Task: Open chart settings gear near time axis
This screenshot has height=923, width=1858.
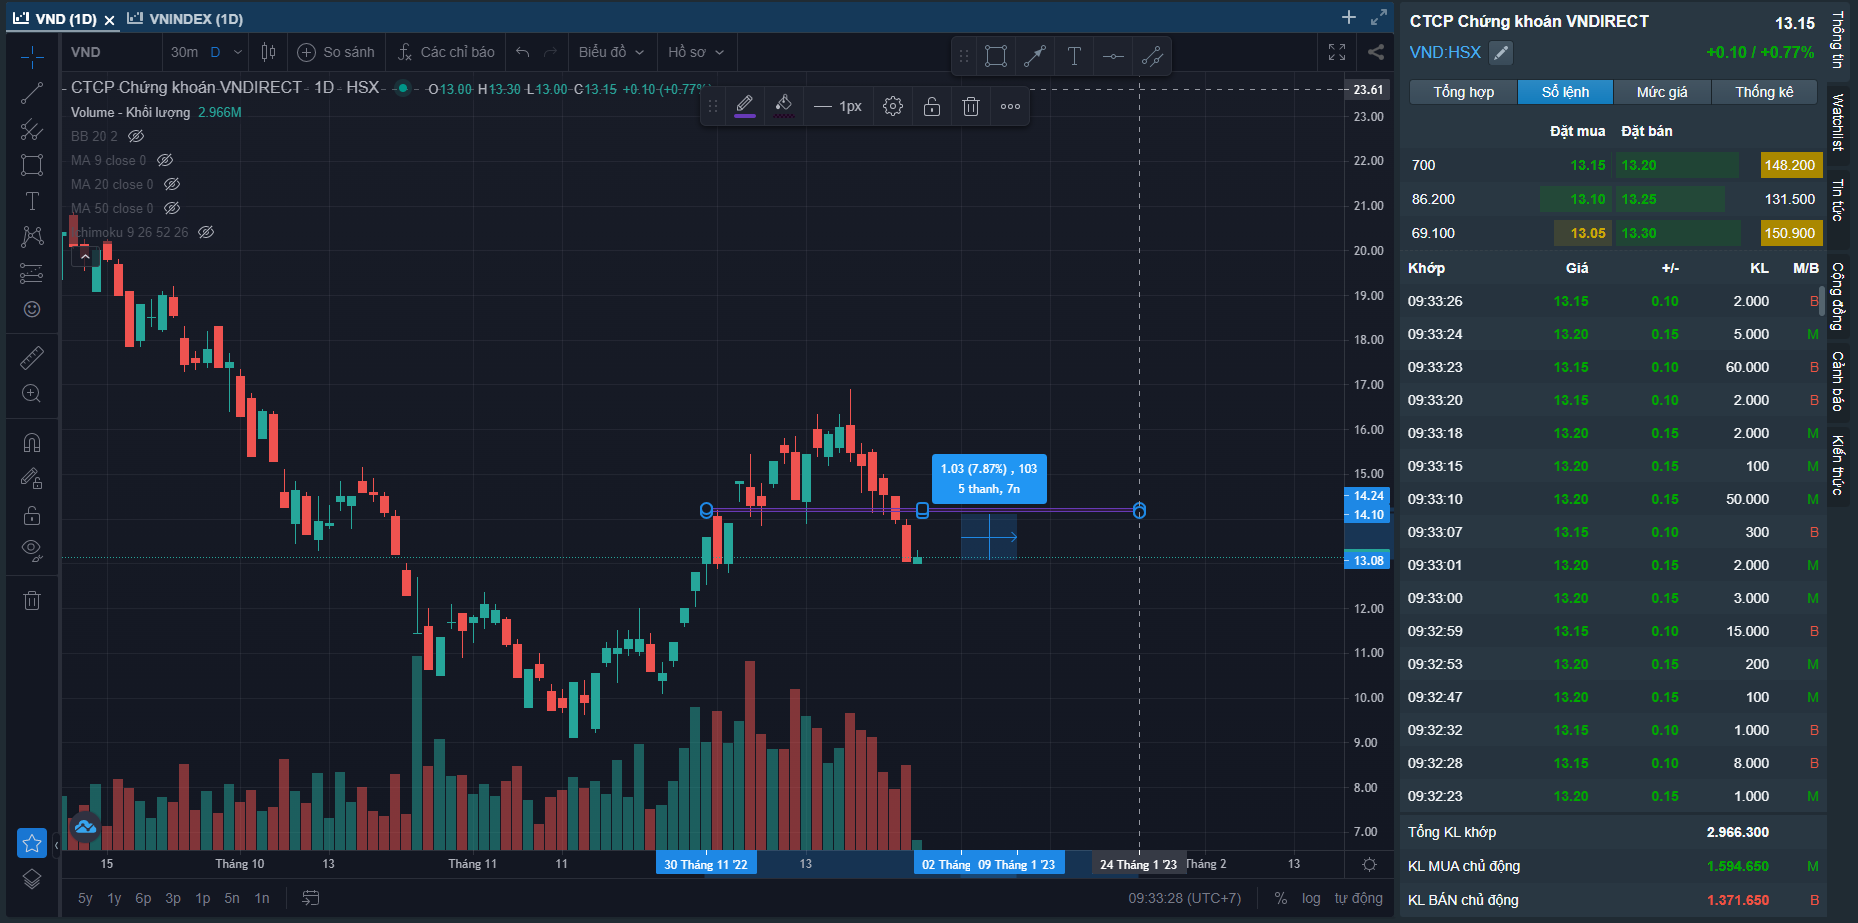Action: click(1369, 864)
